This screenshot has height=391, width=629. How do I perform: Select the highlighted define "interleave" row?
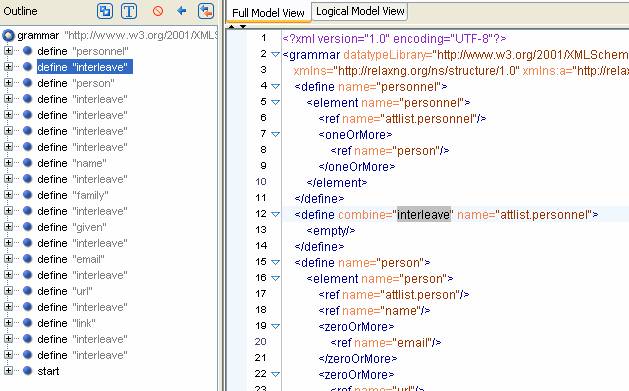point(85,67)
